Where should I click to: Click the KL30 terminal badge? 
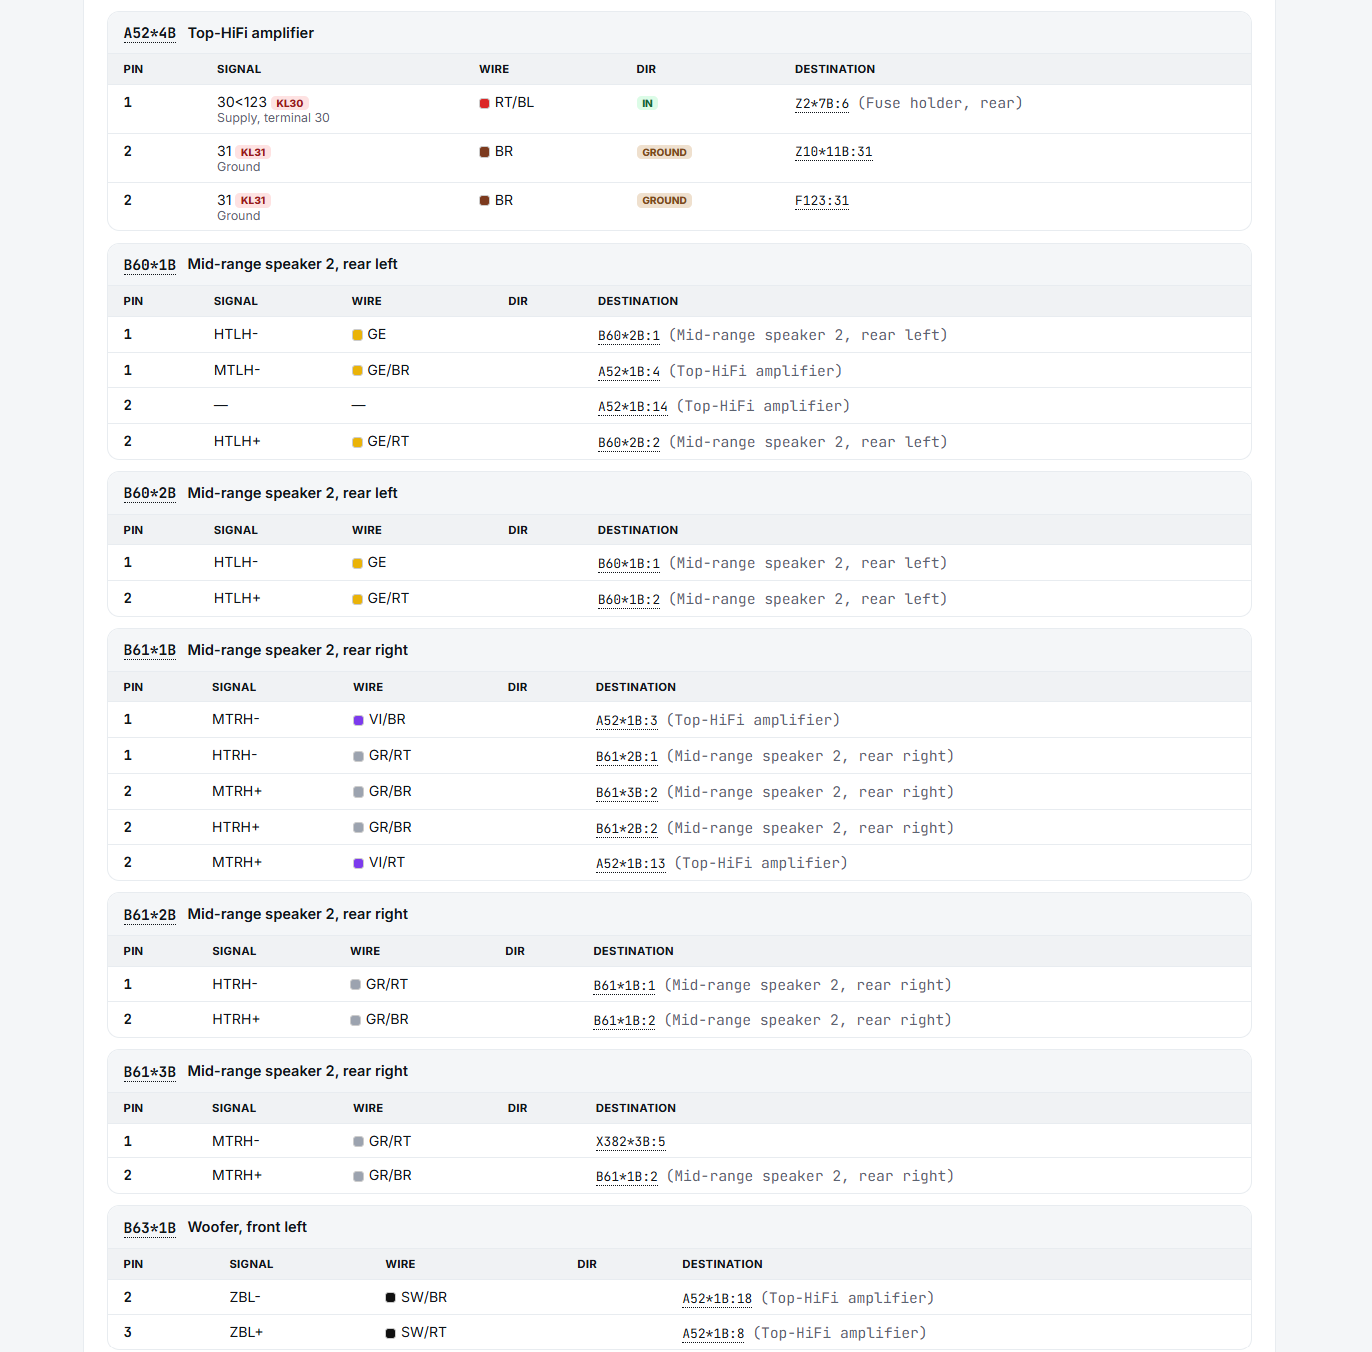click(290, 103)
